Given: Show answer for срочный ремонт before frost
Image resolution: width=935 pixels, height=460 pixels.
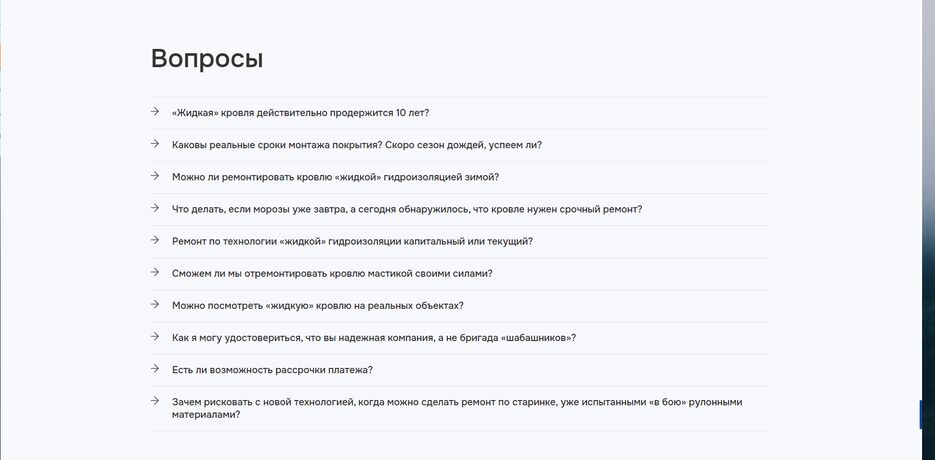Looking at the screenshot, I should [x=407, y=209].
